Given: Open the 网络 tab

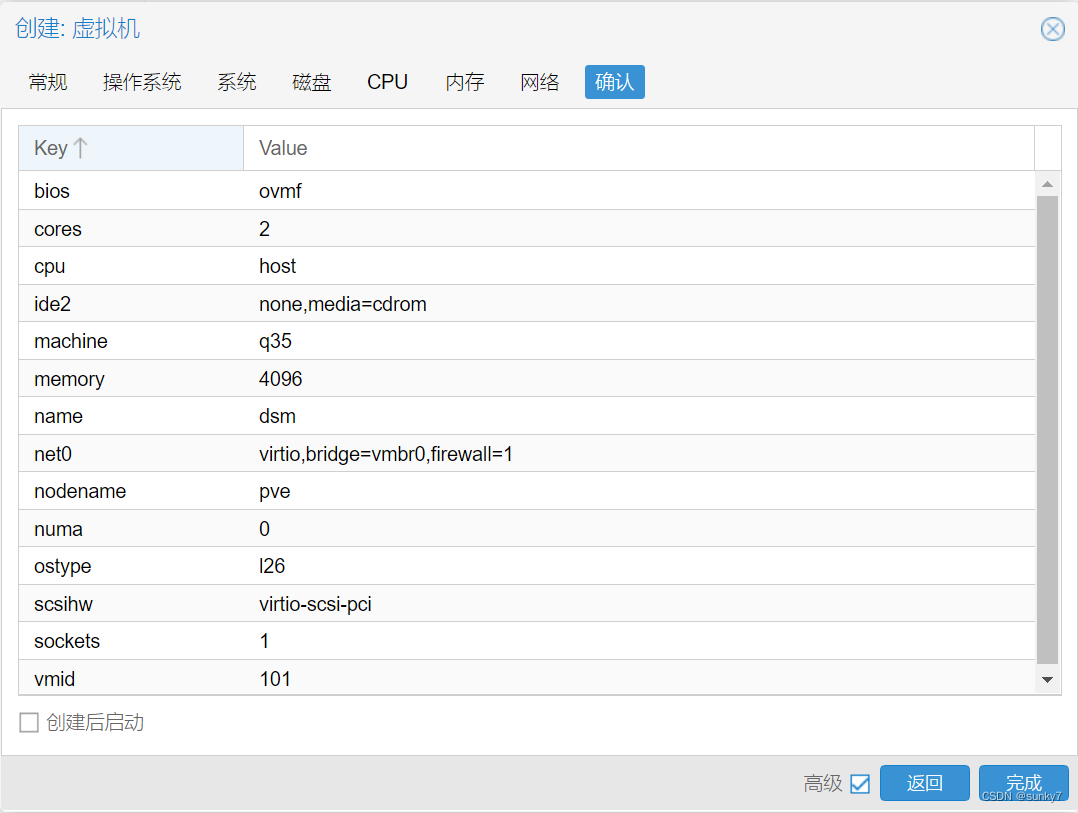Looking at the screenshot, I should coord(540,82).
